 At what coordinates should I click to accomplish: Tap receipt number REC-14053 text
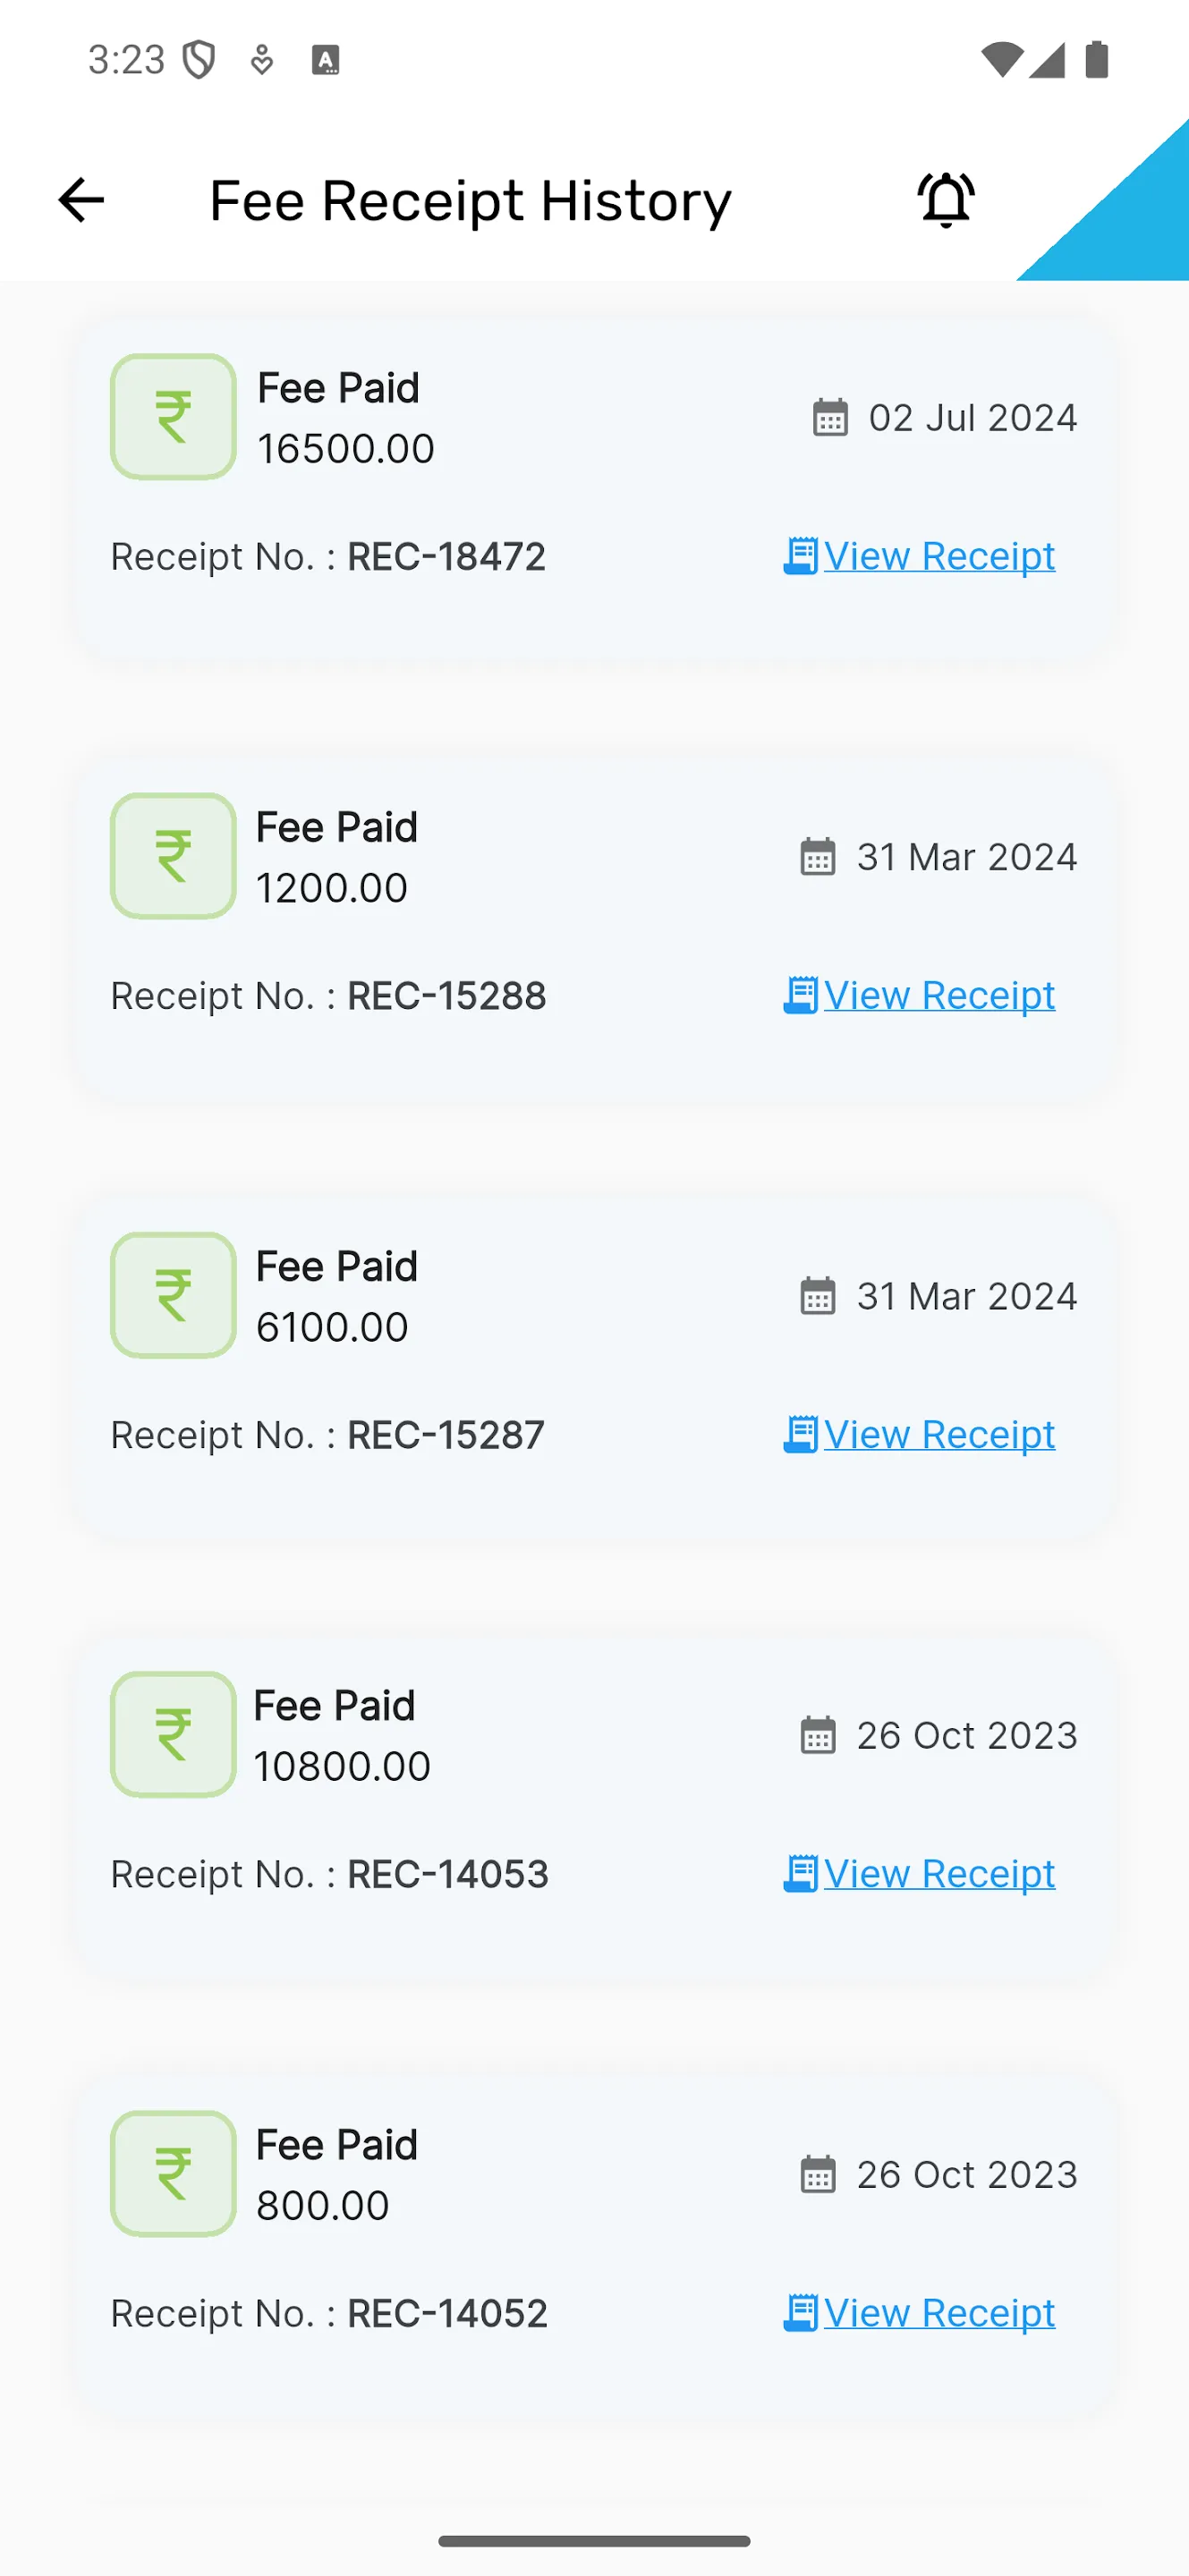coord(448,1874)
